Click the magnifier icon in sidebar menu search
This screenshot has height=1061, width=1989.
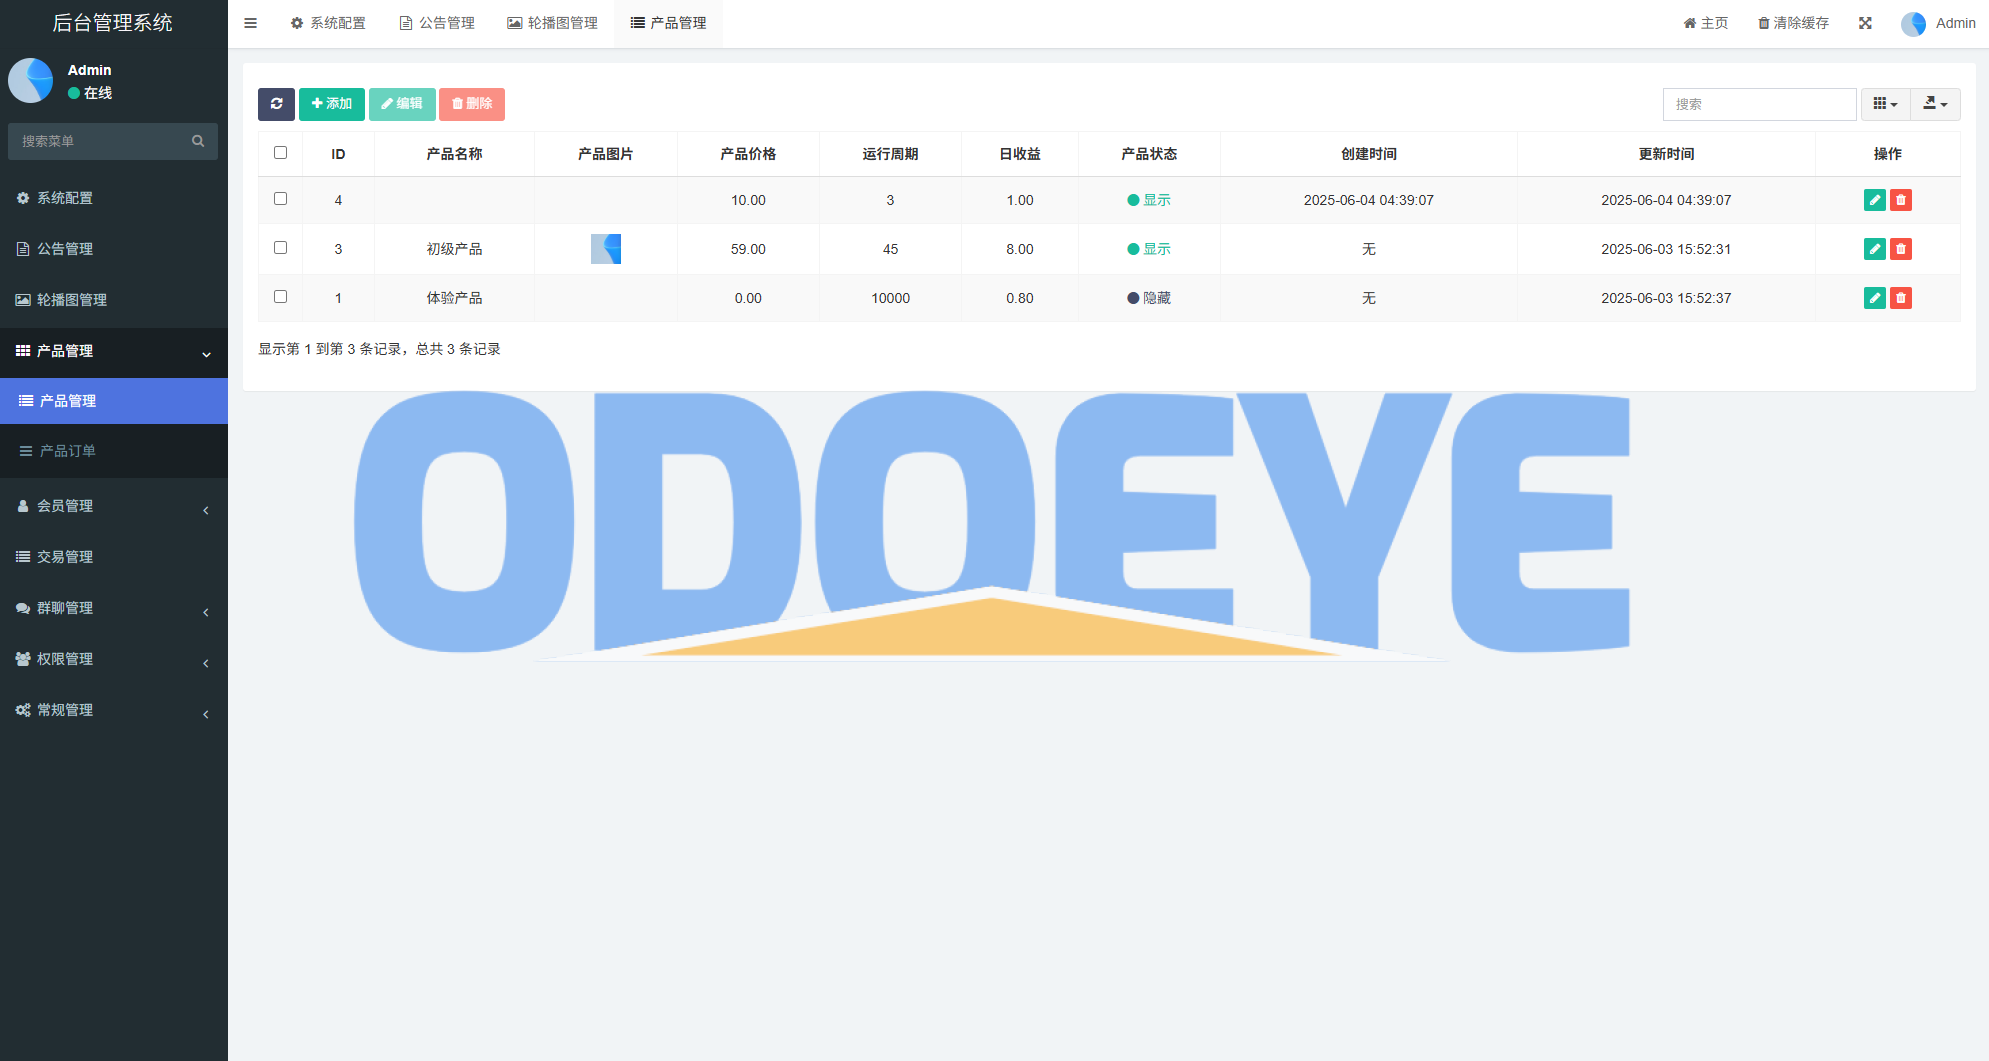pos(198,141)
